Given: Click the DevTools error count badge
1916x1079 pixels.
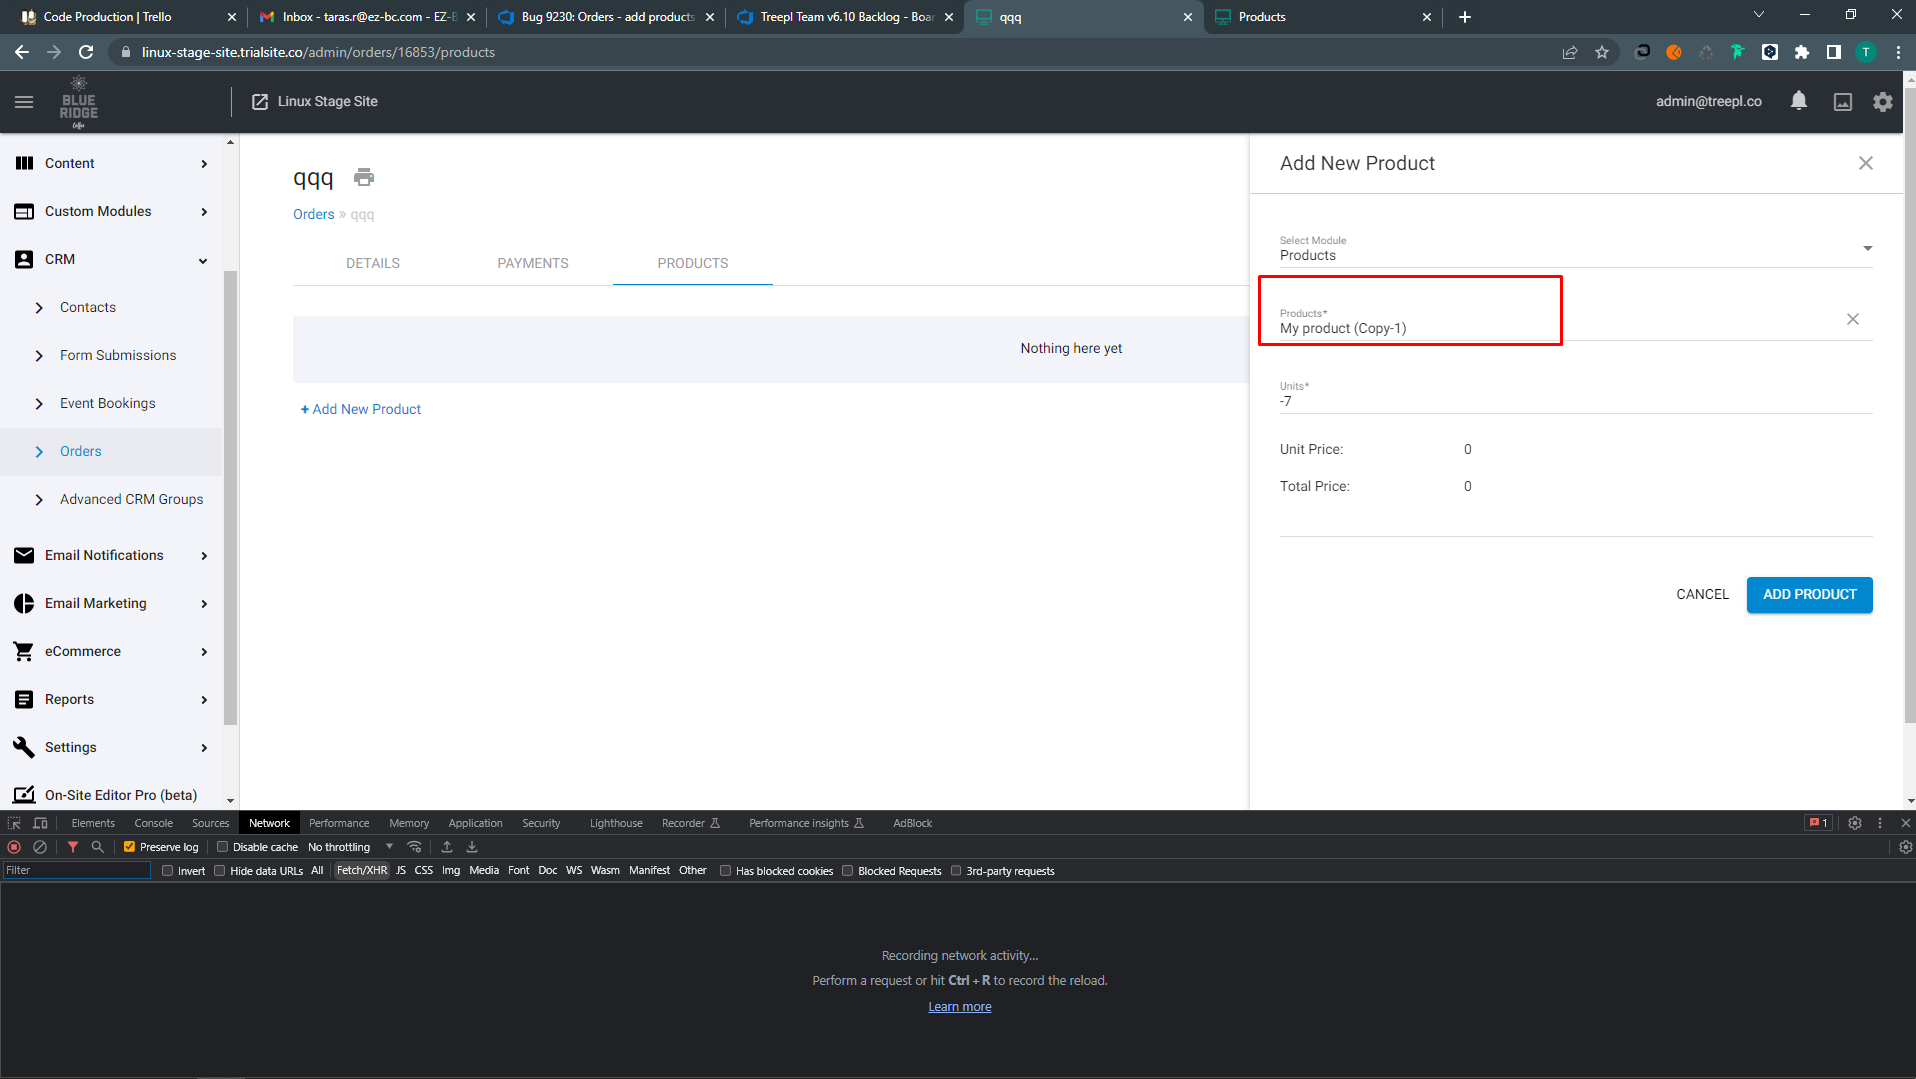Looking at the screenshot, I should click(x=1818, y=823).
